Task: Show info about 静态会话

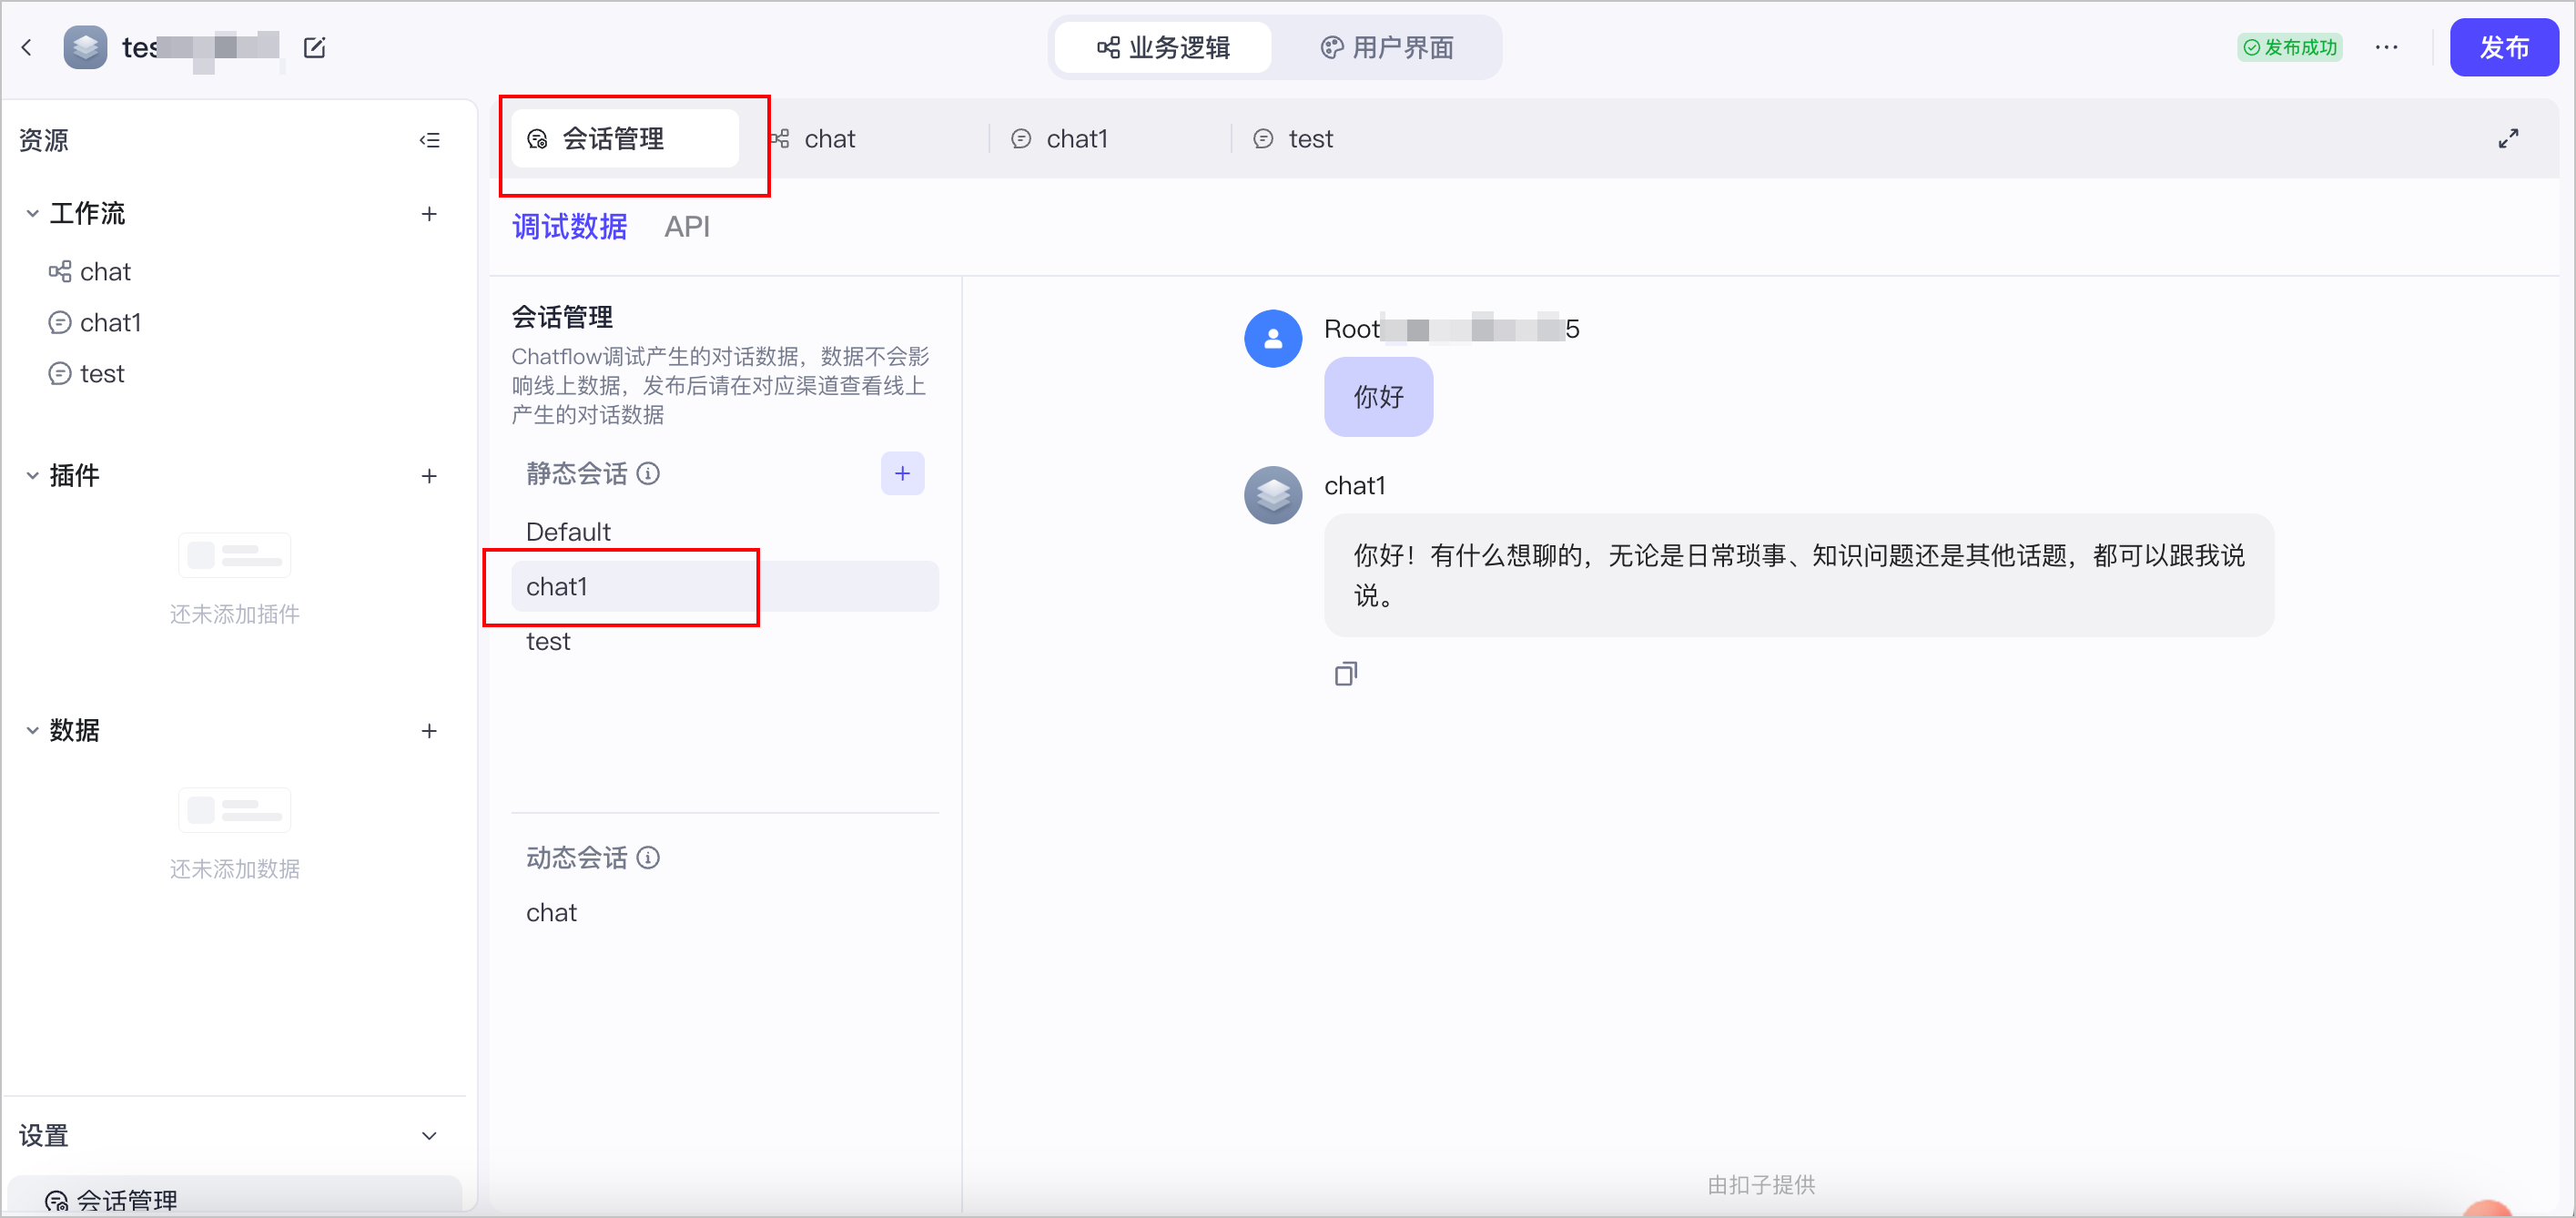Action: (x=648, y=473)
